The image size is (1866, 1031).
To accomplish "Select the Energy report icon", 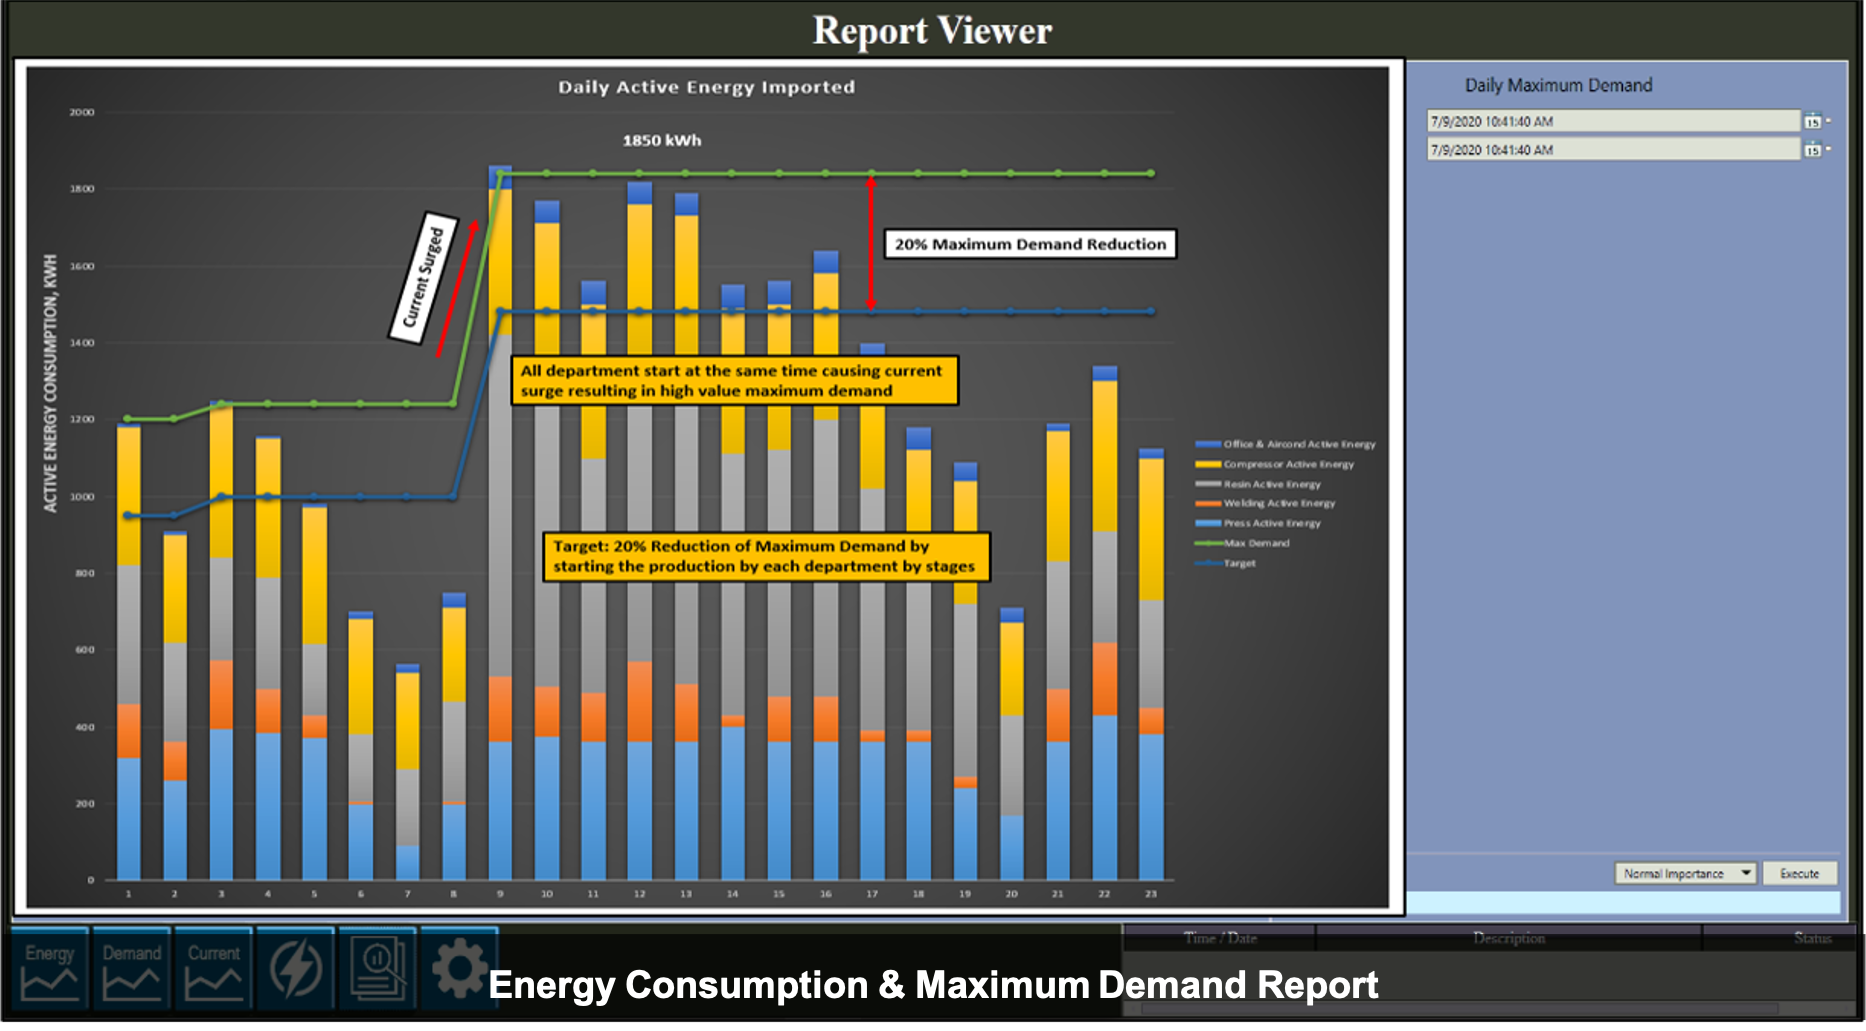I will point(51,967).
